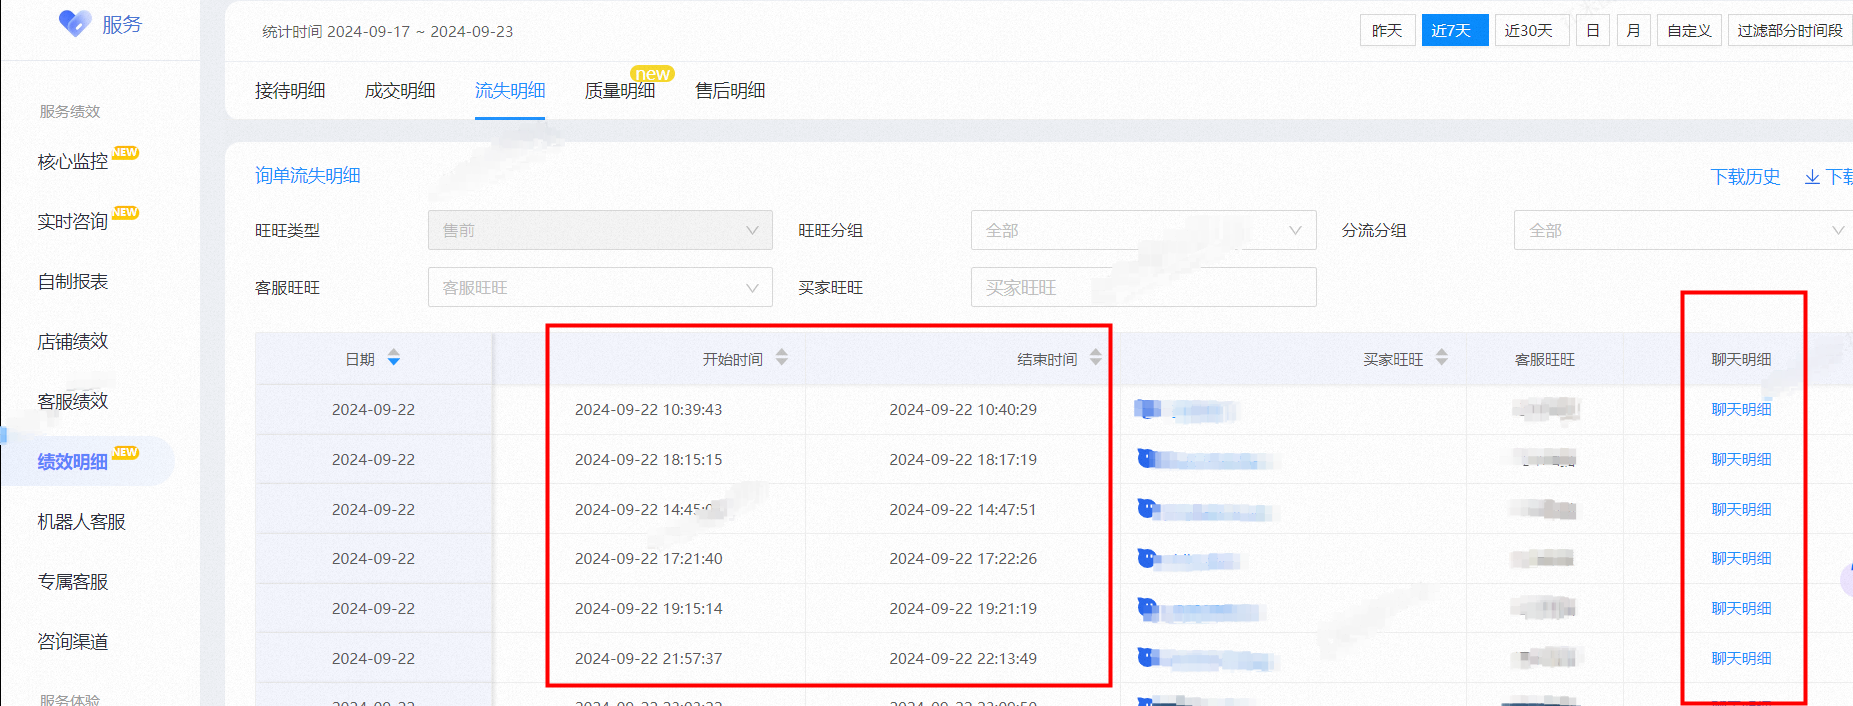Choose 日 granularity button
1853x706 pixels.
coord(1593,30)
